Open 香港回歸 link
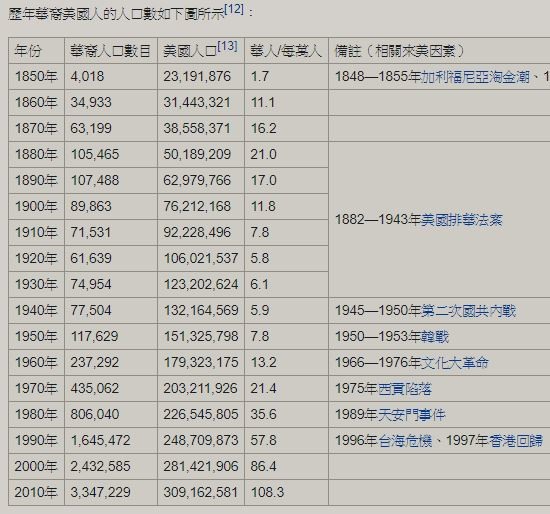The height and width of the screenshot is (514, 550). [x=516, y=440]
